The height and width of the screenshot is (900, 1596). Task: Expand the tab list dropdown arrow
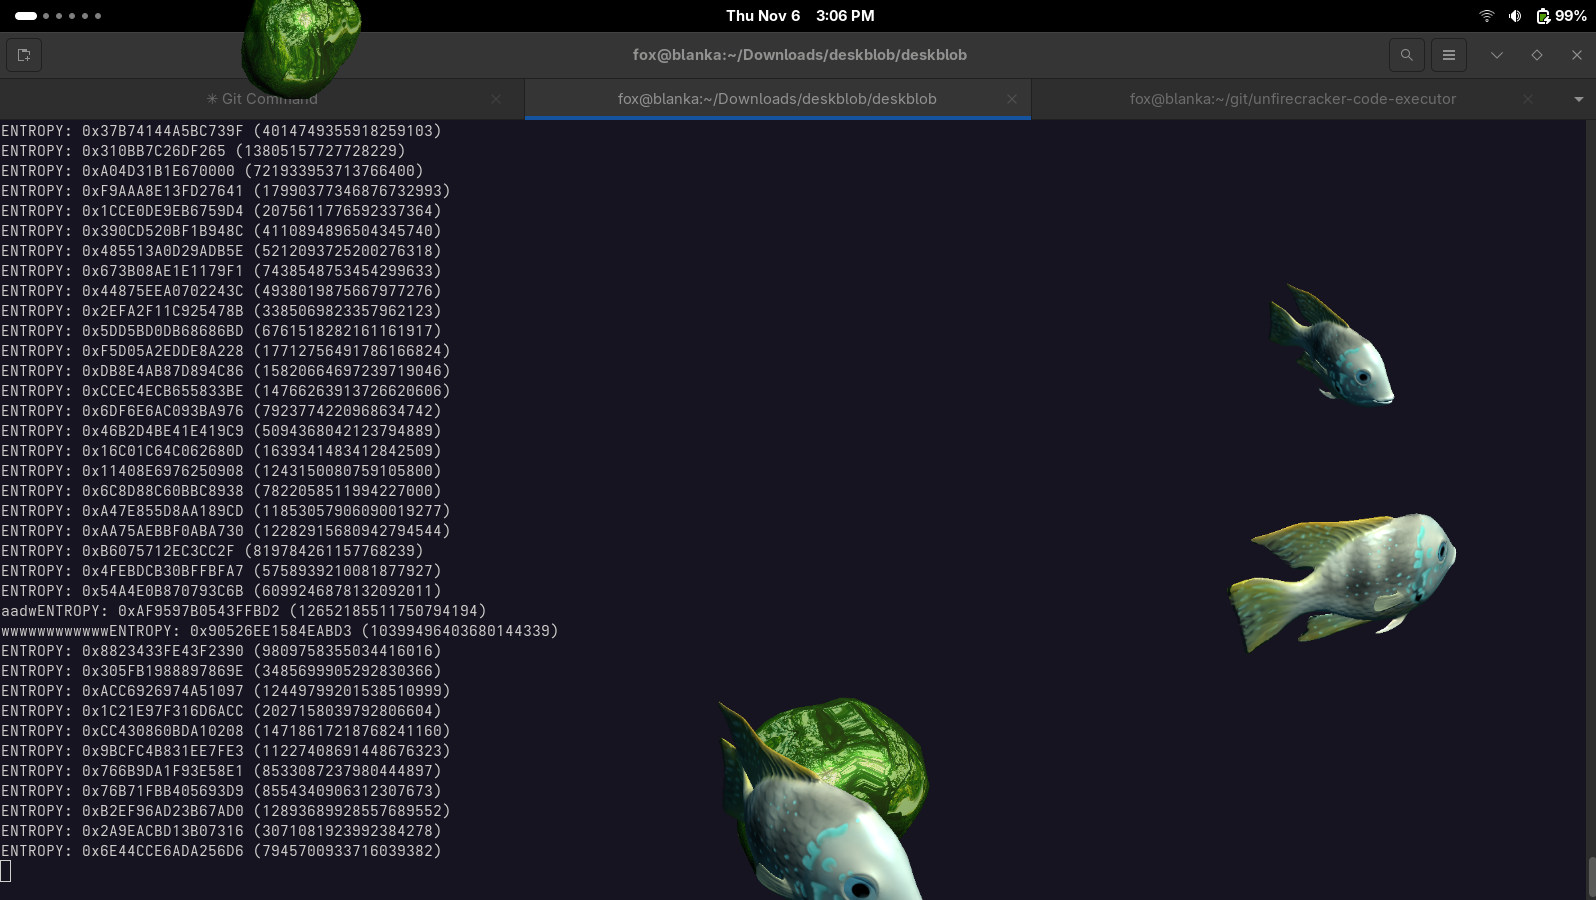1578,99
